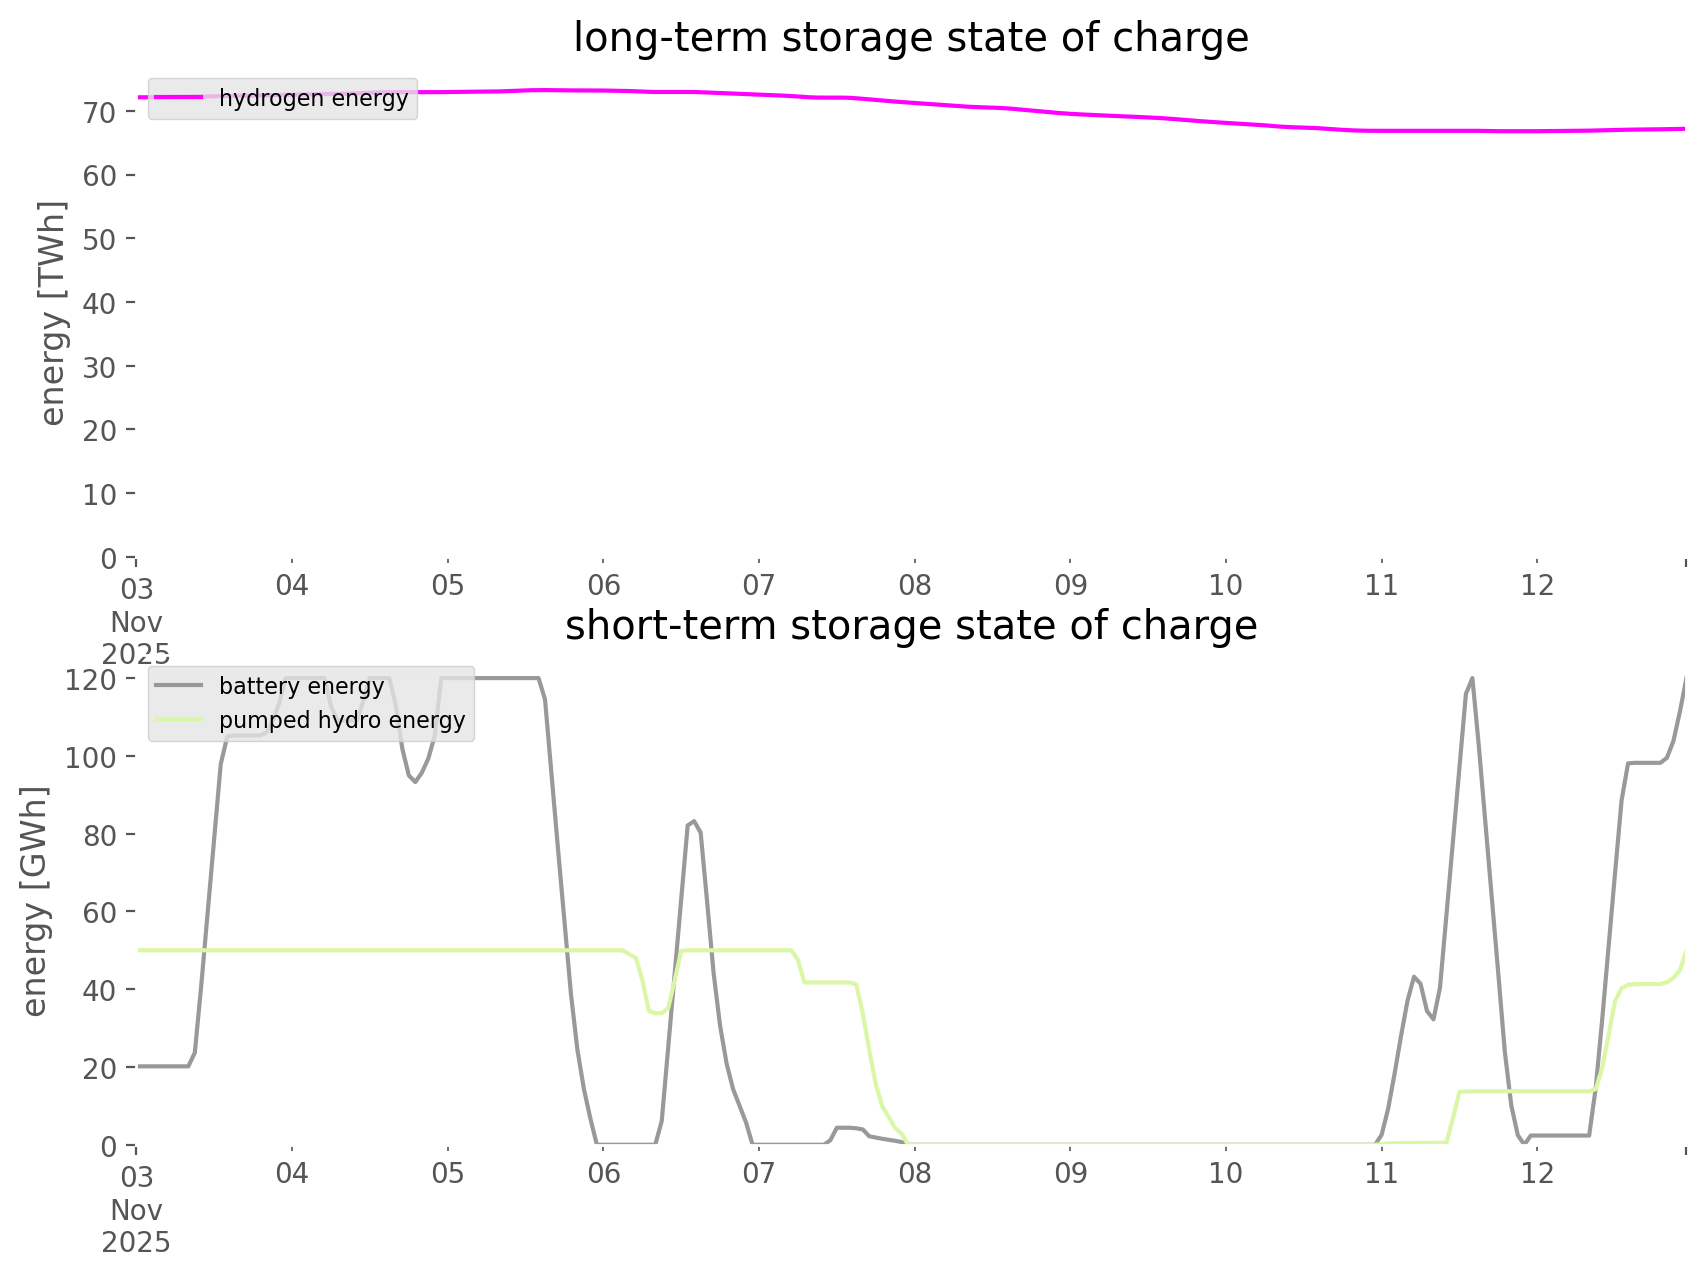Viewport: 1706px width, 1277px height.
Task: Click the 08 date tick on top chart
Action: [914, 585]
